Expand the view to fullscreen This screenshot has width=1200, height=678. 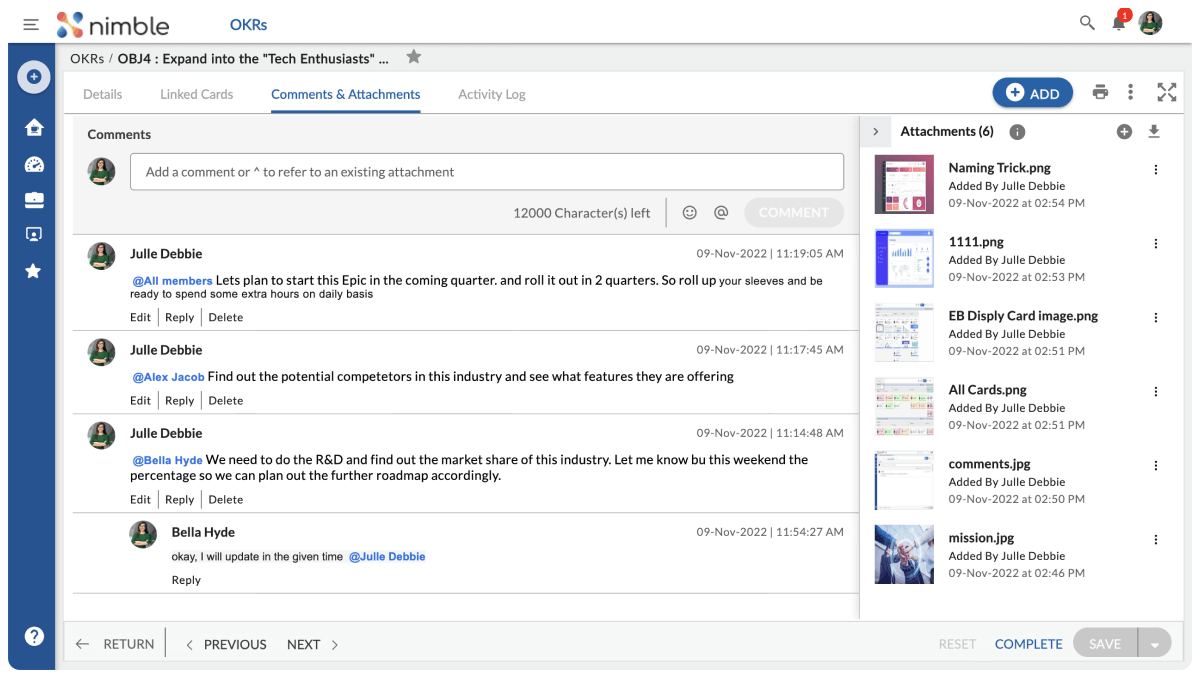[x=1167, y=92]
